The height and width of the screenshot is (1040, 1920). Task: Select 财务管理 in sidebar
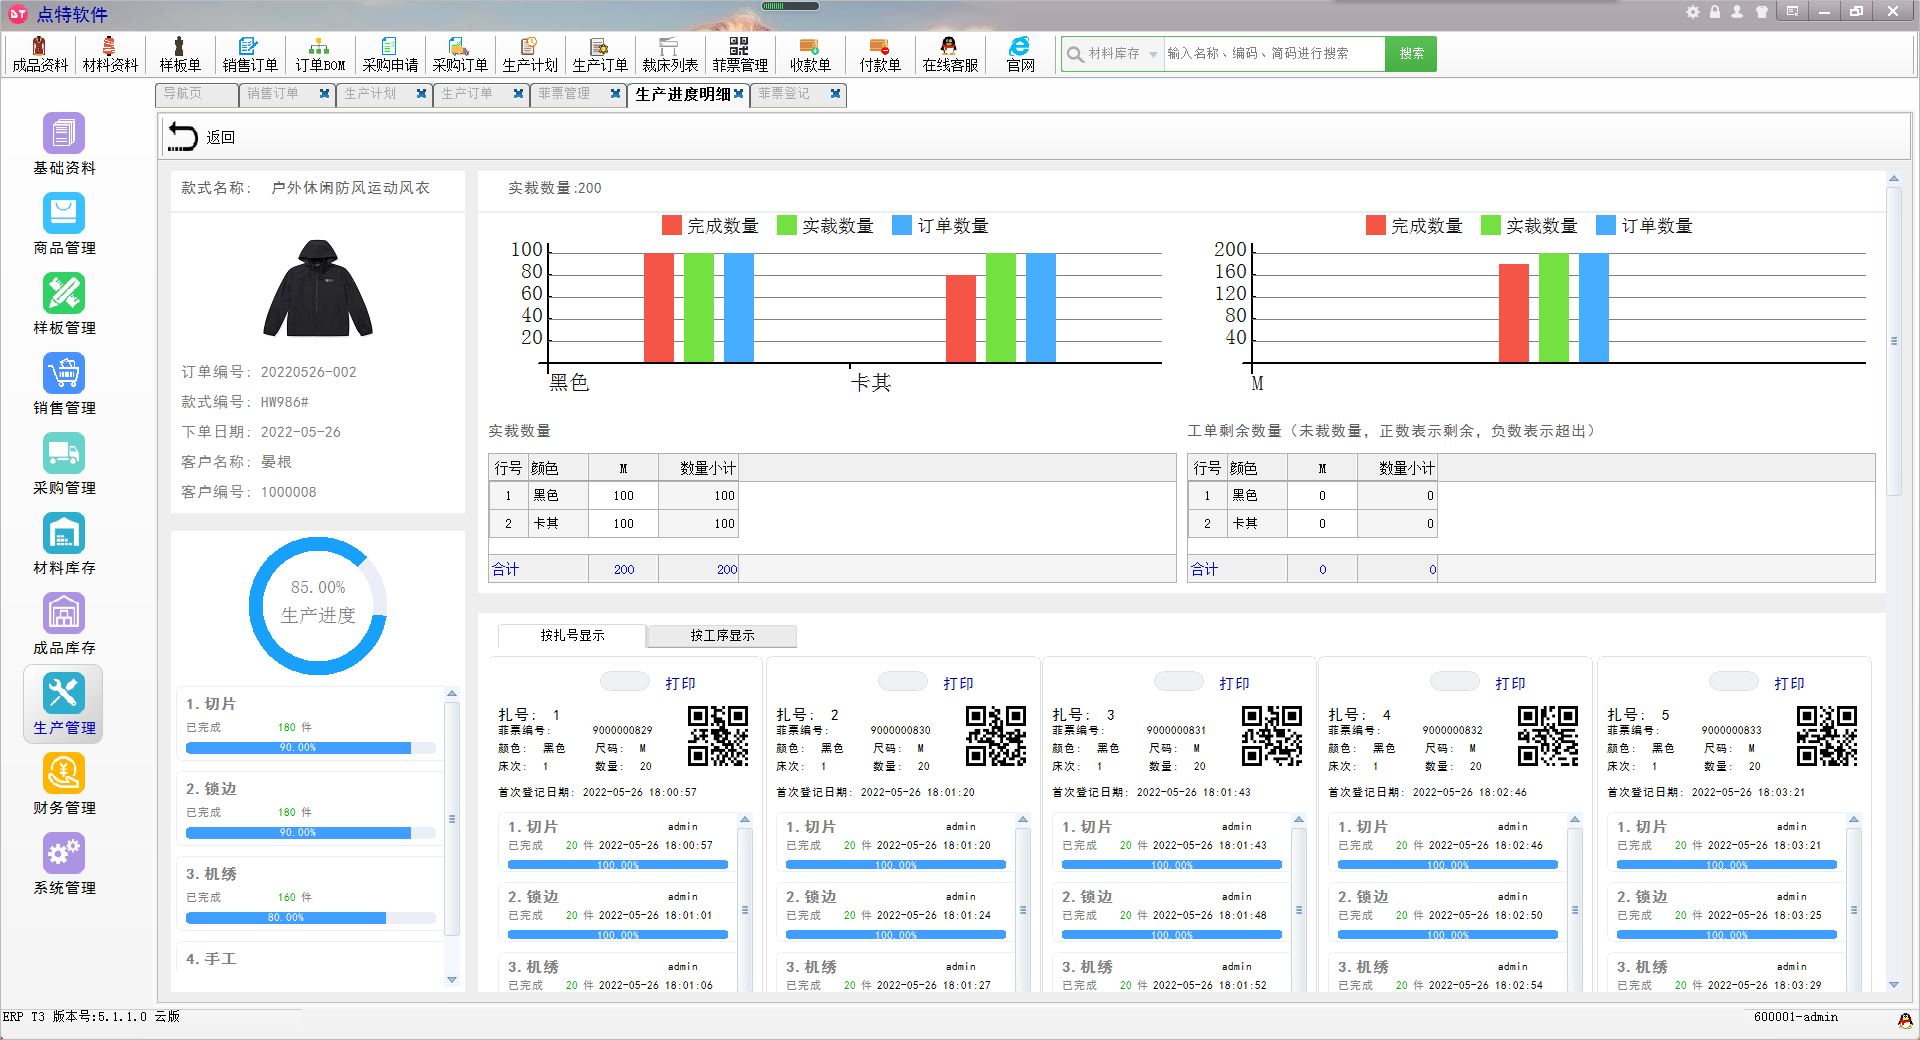pyautogui.click(x=64, y=784)
